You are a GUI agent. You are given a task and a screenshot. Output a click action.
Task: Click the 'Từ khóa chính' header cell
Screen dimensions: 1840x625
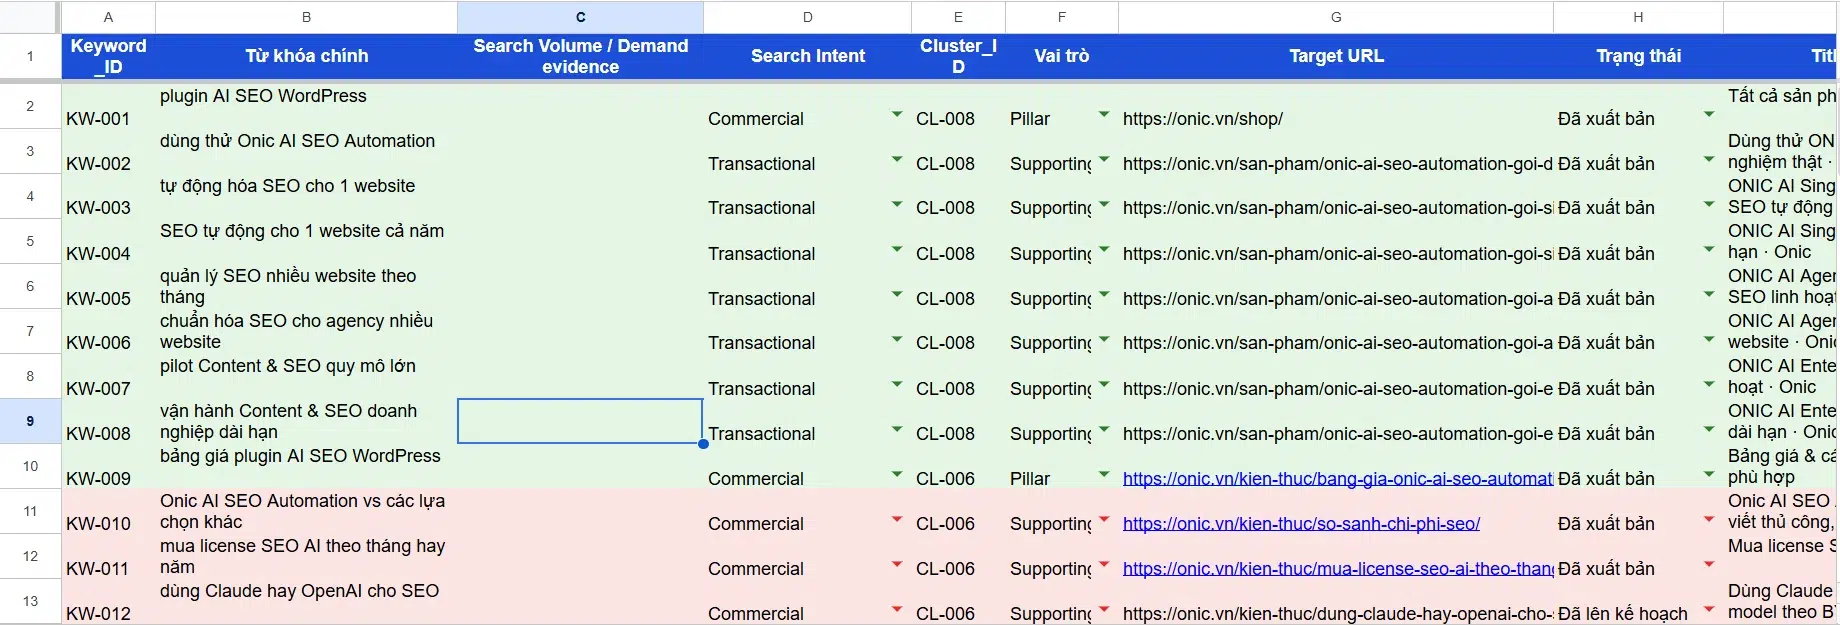(306, 56)
